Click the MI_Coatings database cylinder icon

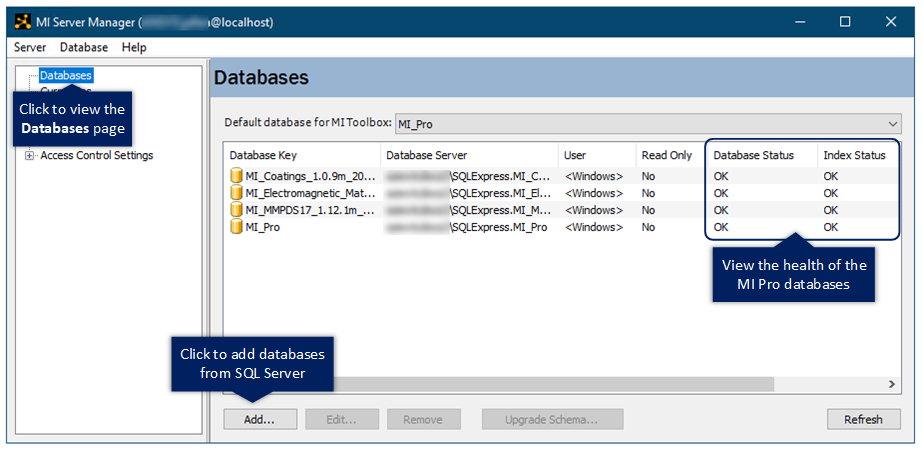pyautogui.click(x=236, y=176)
